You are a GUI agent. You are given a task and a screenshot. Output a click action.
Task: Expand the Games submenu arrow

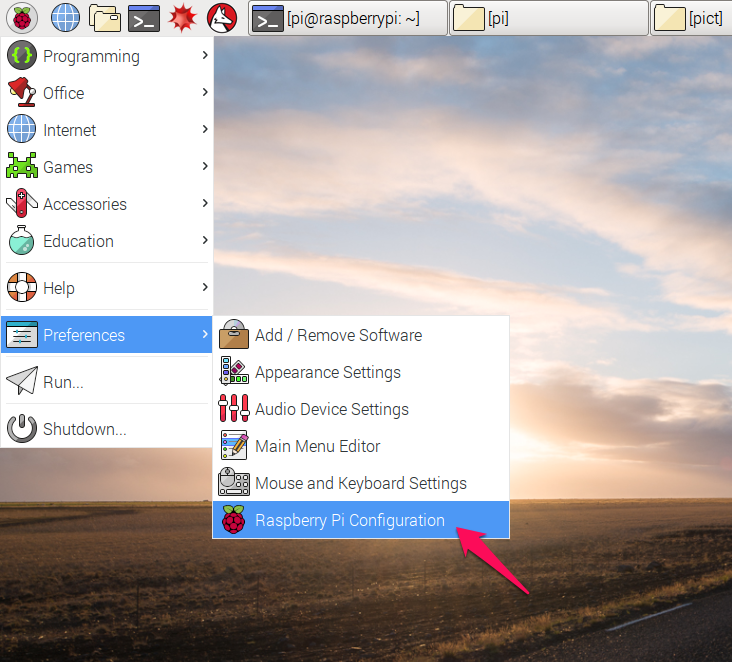click(204, 166)
